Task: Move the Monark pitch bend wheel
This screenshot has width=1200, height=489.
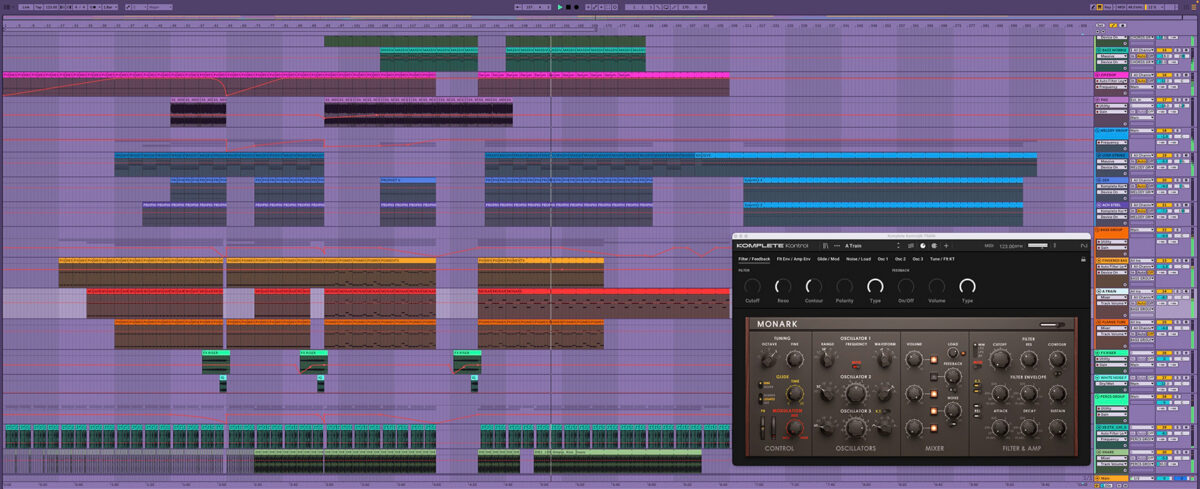Action: [762, 430]
